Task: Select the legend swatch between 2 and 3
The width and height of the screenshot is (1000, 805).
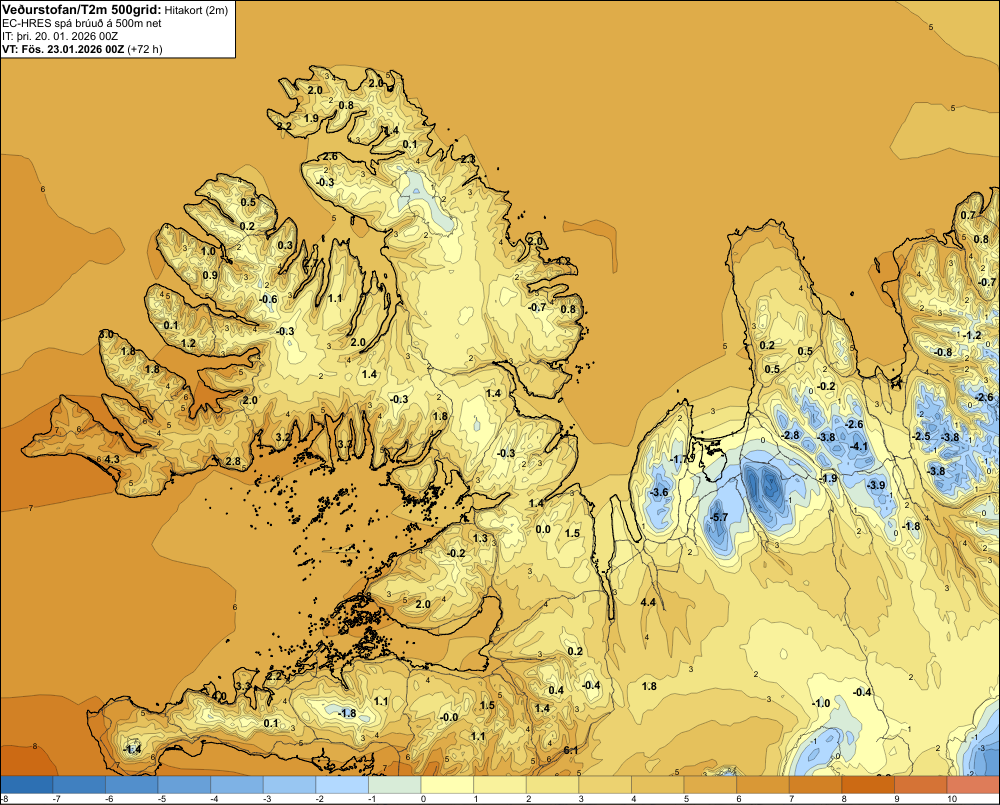Action: 553,785
